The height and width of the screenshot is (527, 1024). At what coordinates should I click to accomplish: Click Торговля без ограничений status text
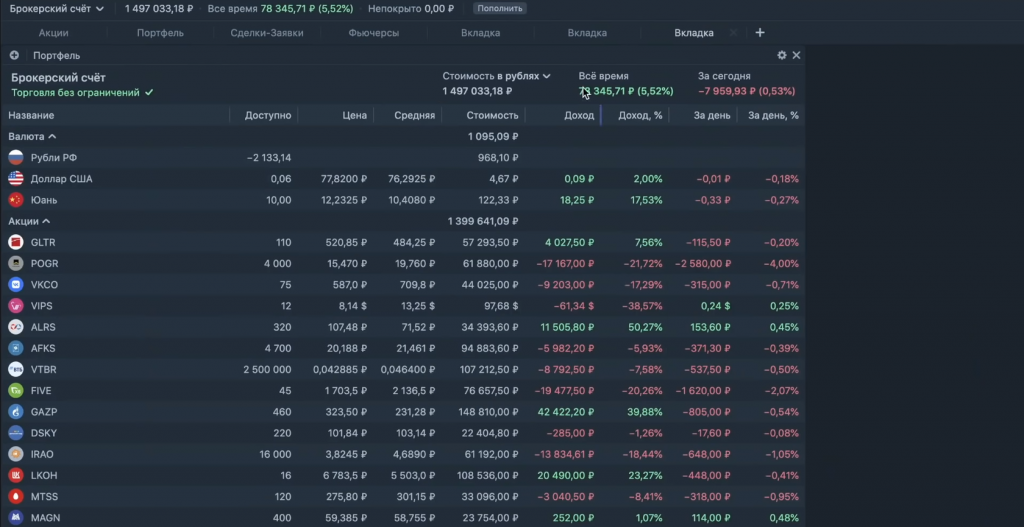tap(75, 93)
